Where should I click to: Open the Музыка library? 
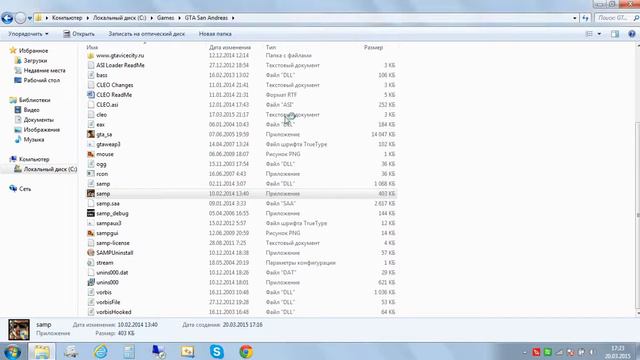(33, 140)
